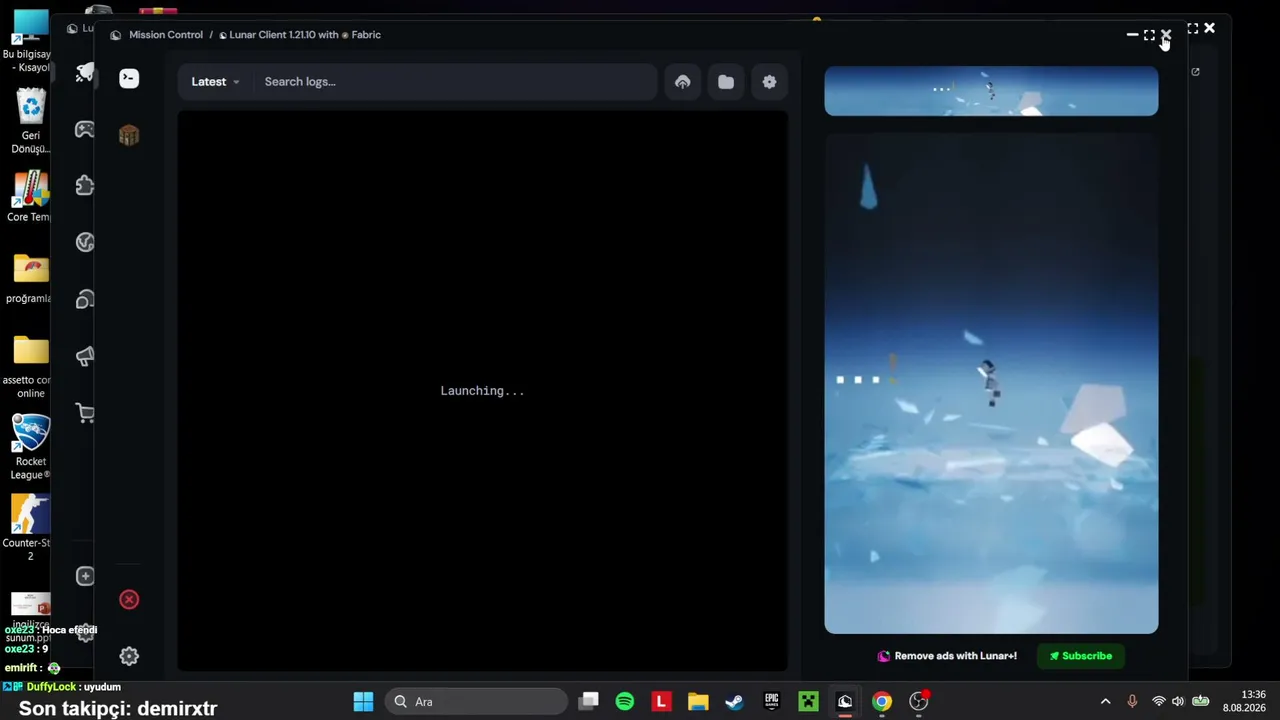This screenshot has width=1280, height=720.
Task: Select the Recycle Bin desktop icon
Action: pos(31,122)
